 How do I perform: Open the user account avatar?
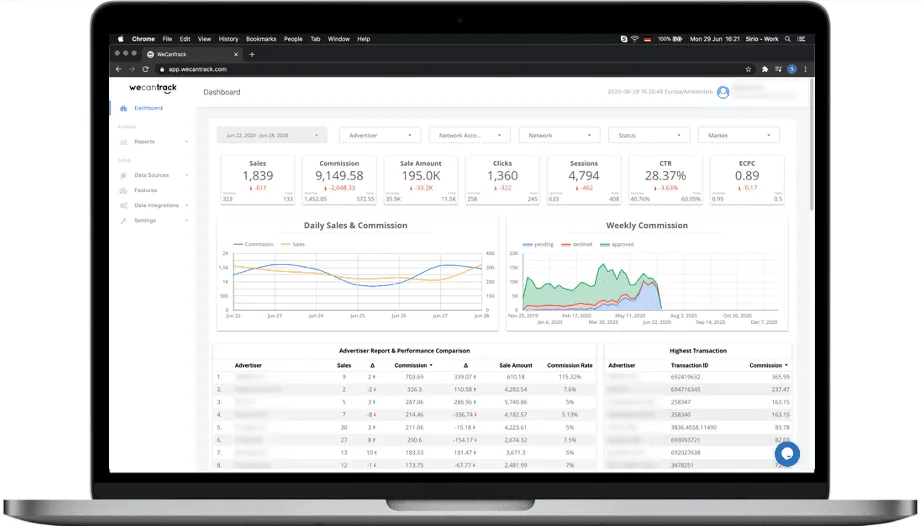[x=723, y=92]
